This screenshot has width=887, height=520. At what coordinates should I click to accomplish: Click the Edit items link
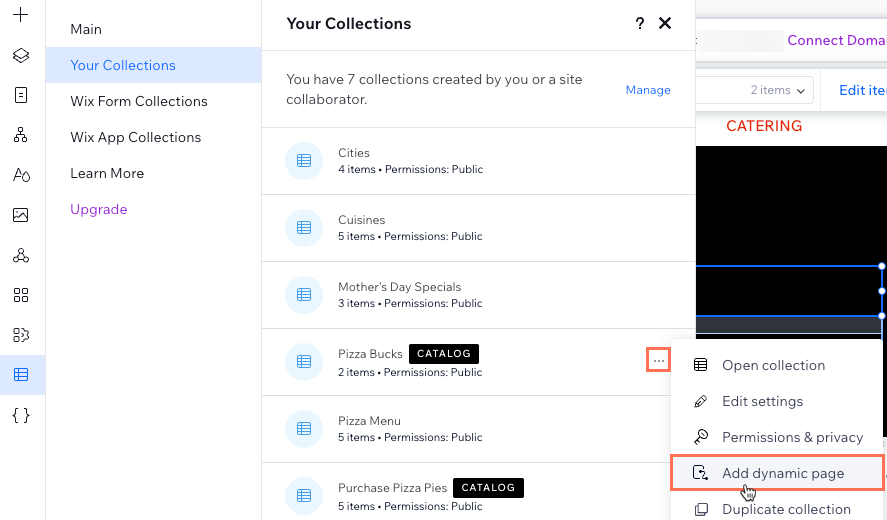click(x=863, y=90)
